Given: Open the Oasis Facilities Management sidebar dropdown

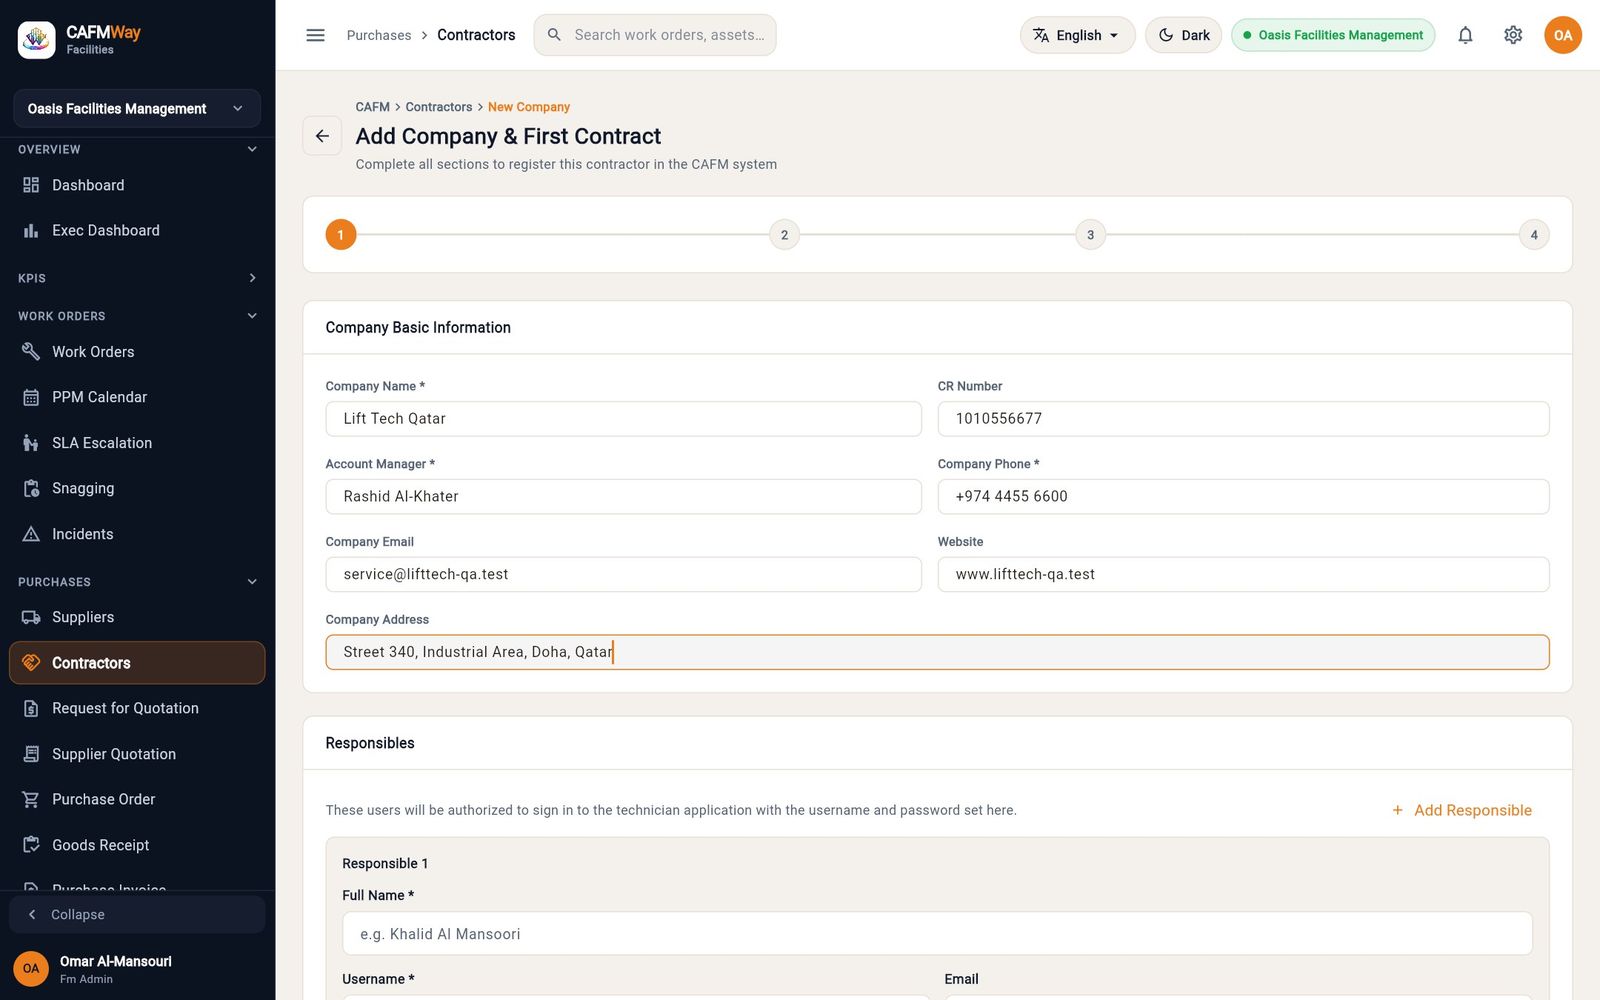Looking at the screenshot, I should tap(137, 108).
